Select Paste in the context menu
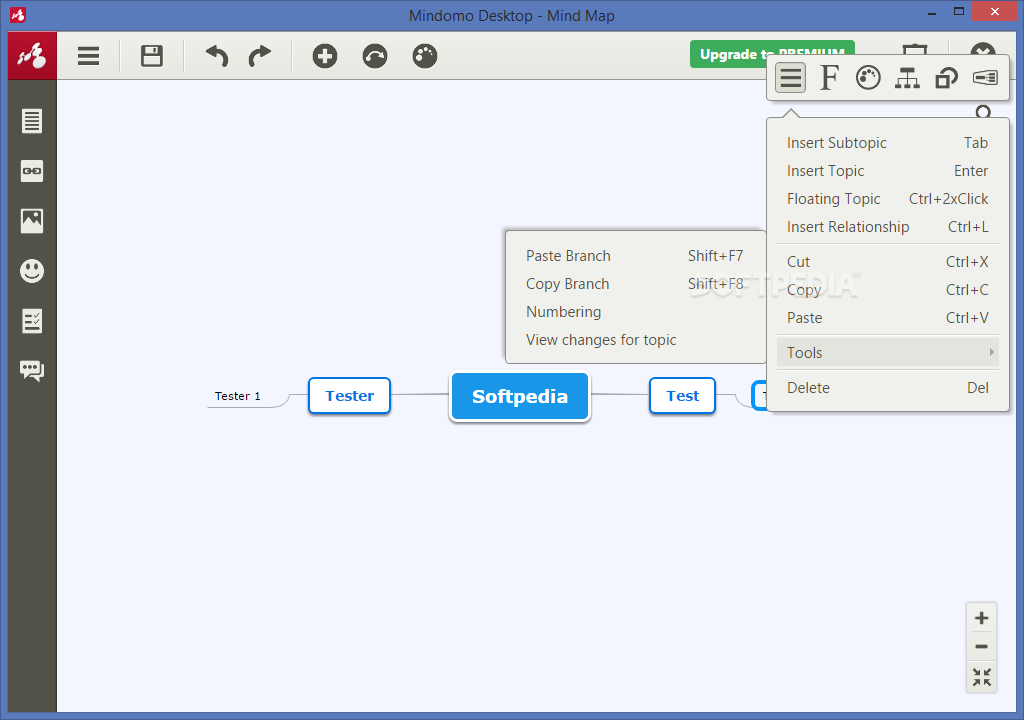Screen dimensions: 1024x720 pos(888,318)
